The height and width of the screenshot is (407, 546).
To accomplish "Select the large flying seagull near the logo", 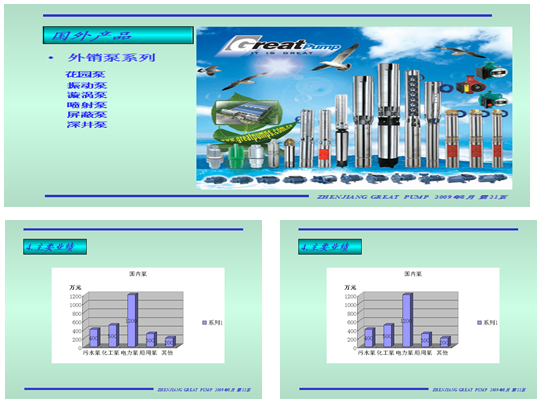I will point(336,58).
